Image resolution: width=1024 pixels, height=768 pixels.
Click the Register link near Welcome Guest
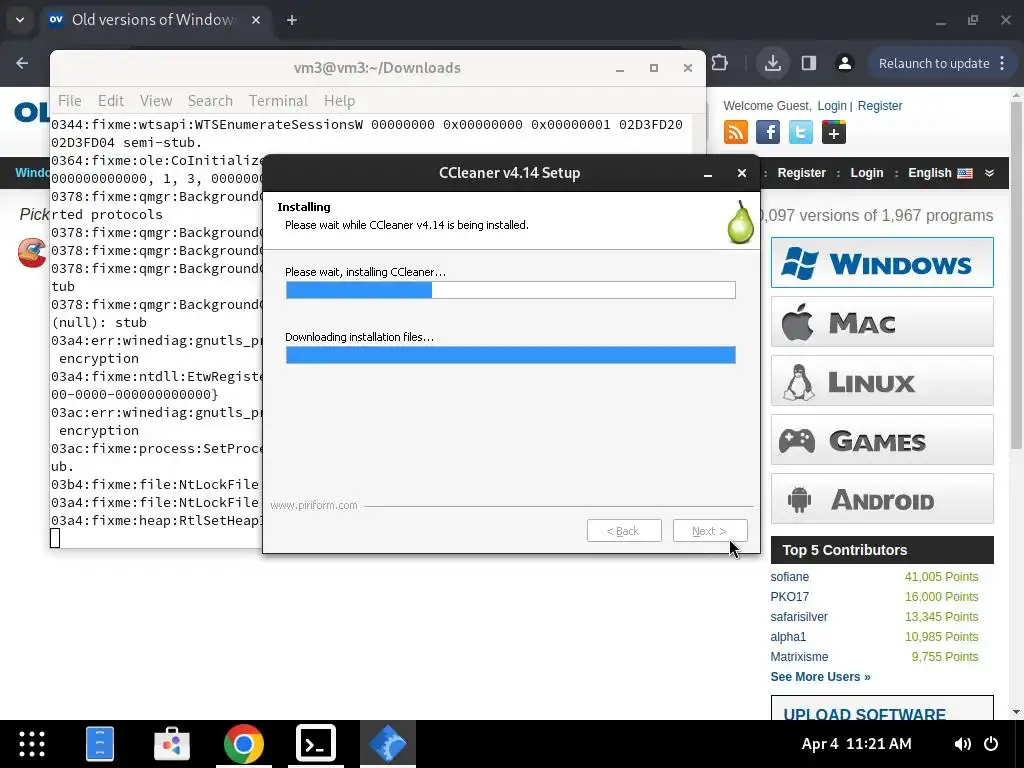tap(880, 106)
